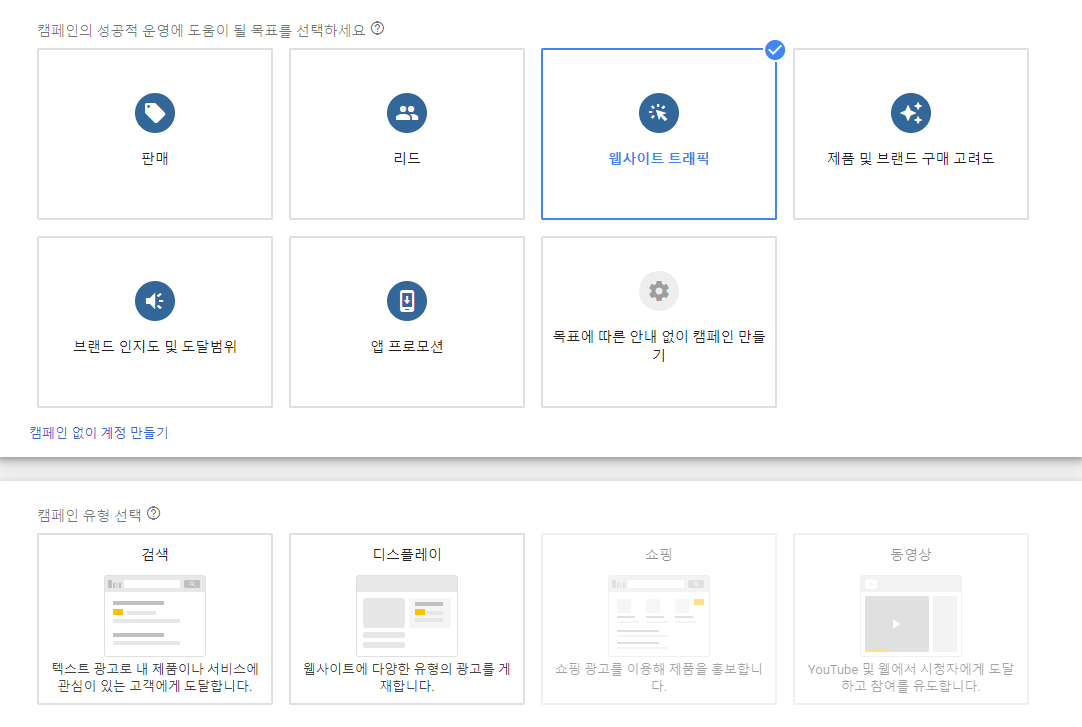Image resolution: width=1082 pixels, height=727 pixels.
Task: Click the 검색 ad preview thumbnail
Action: tap(155, 615)
